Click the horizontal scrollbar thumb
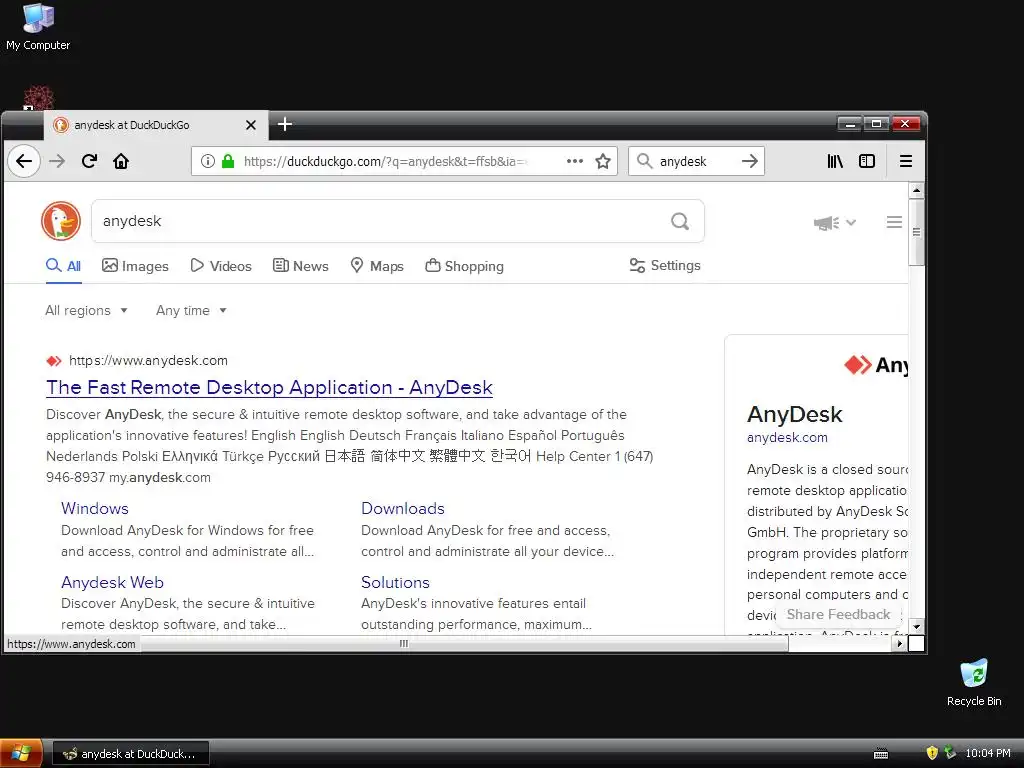The width and height of the screenshot is (1024, 768). [404, 643]
